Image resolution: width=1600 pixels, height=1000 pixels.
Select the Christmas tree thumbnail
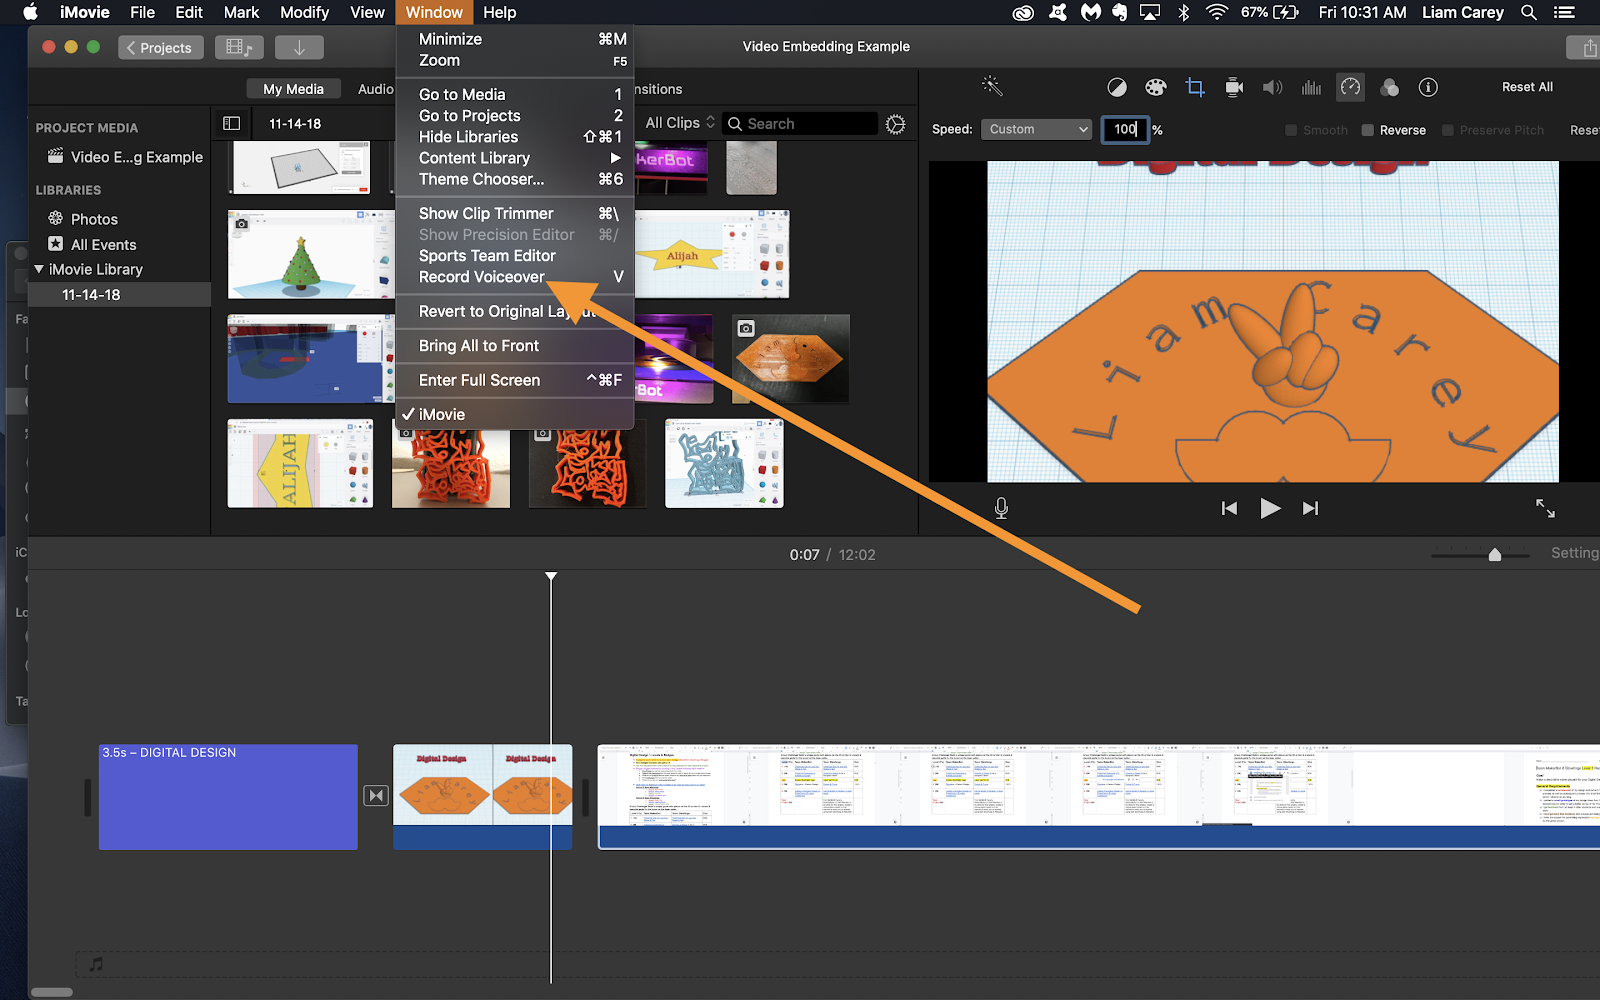(310, 255)
